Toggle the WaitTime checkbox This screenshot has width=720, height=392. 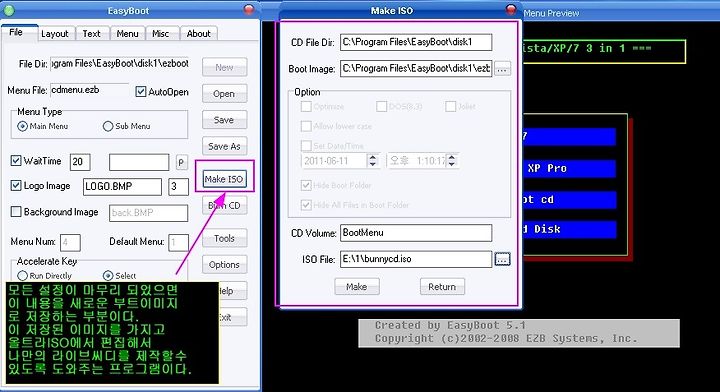click(x=16, y=161)
